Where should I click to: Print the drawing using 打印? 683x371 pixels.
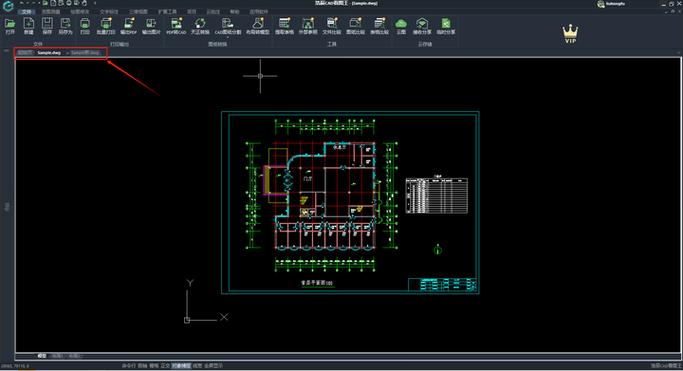tap(85, 26)
